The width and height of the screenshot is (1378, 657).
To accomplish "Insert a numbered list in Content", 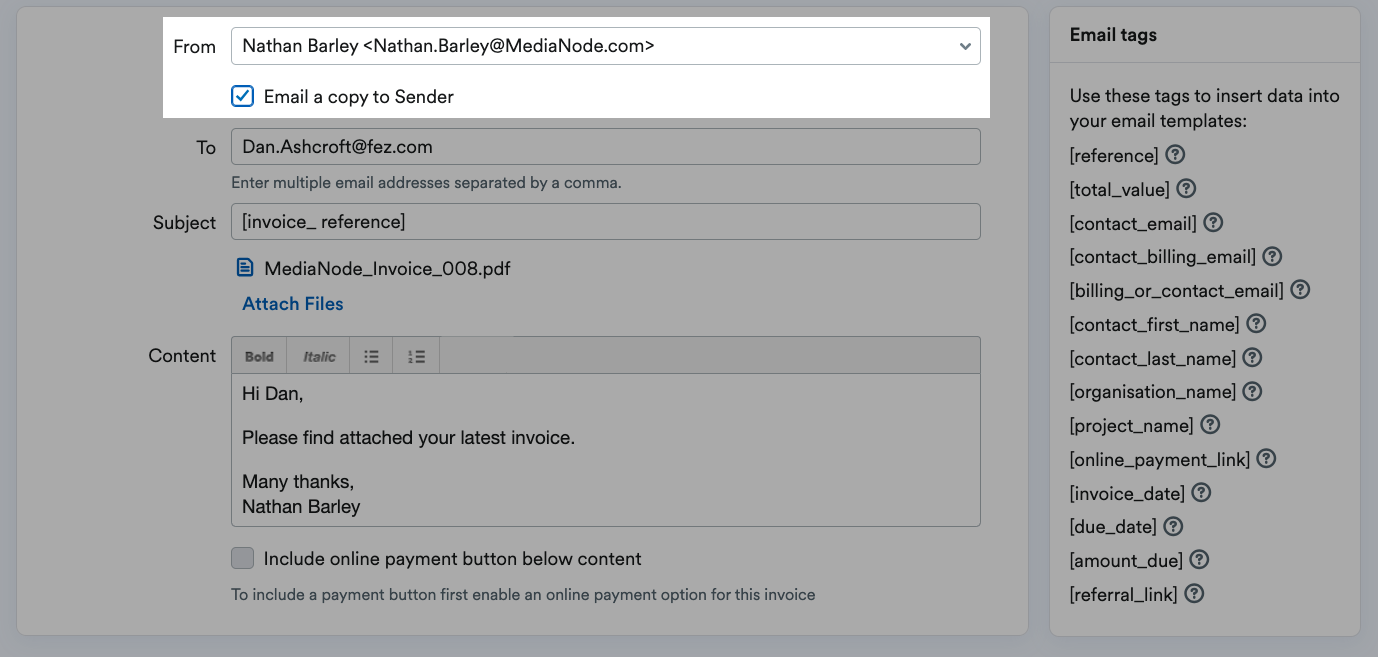I will 417,356.
